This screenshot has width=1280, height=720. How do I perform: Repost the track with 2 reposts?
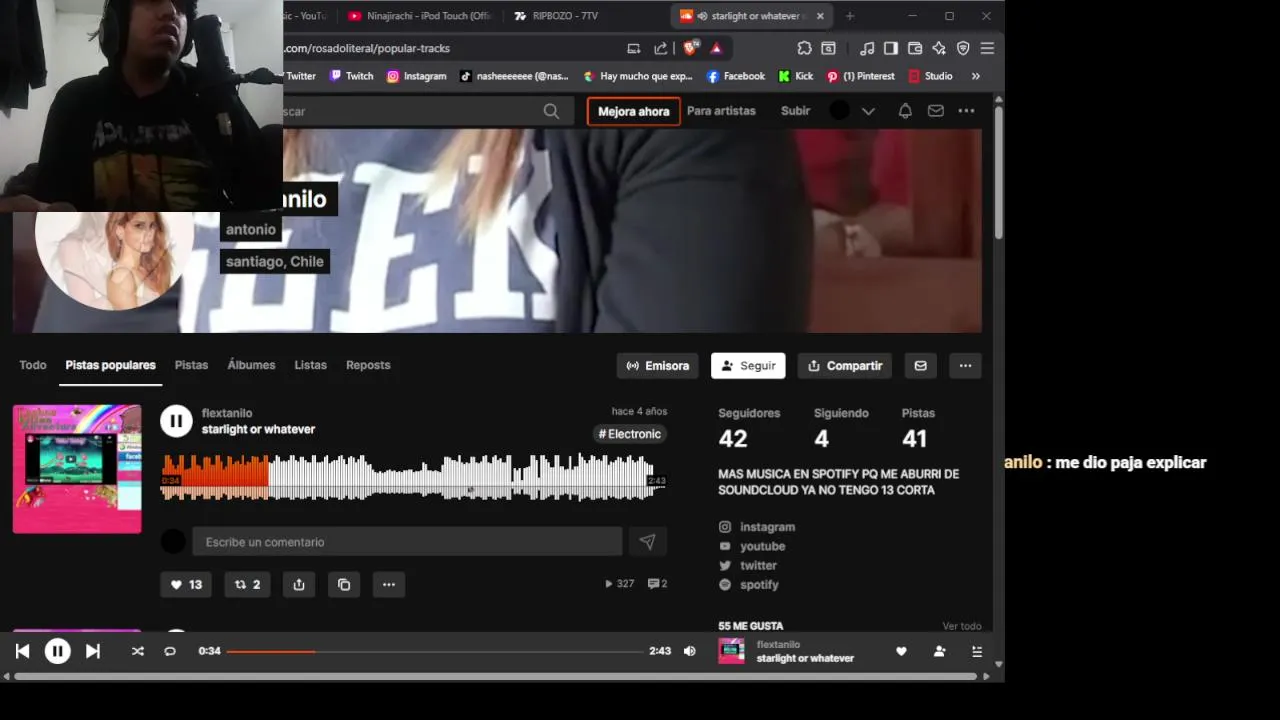pyautogui.click(x=247, y=585)
